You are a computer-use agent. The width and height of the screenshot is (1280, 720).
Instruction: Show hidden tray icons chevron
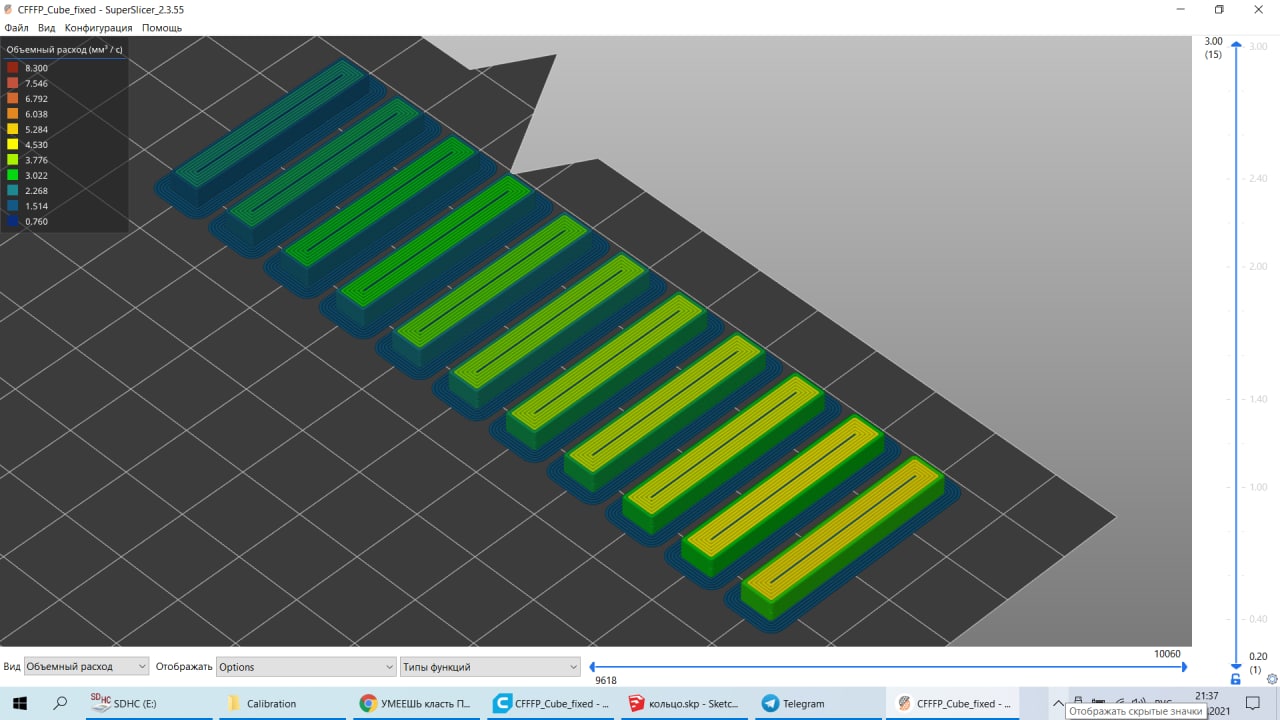click(1058, 703)
